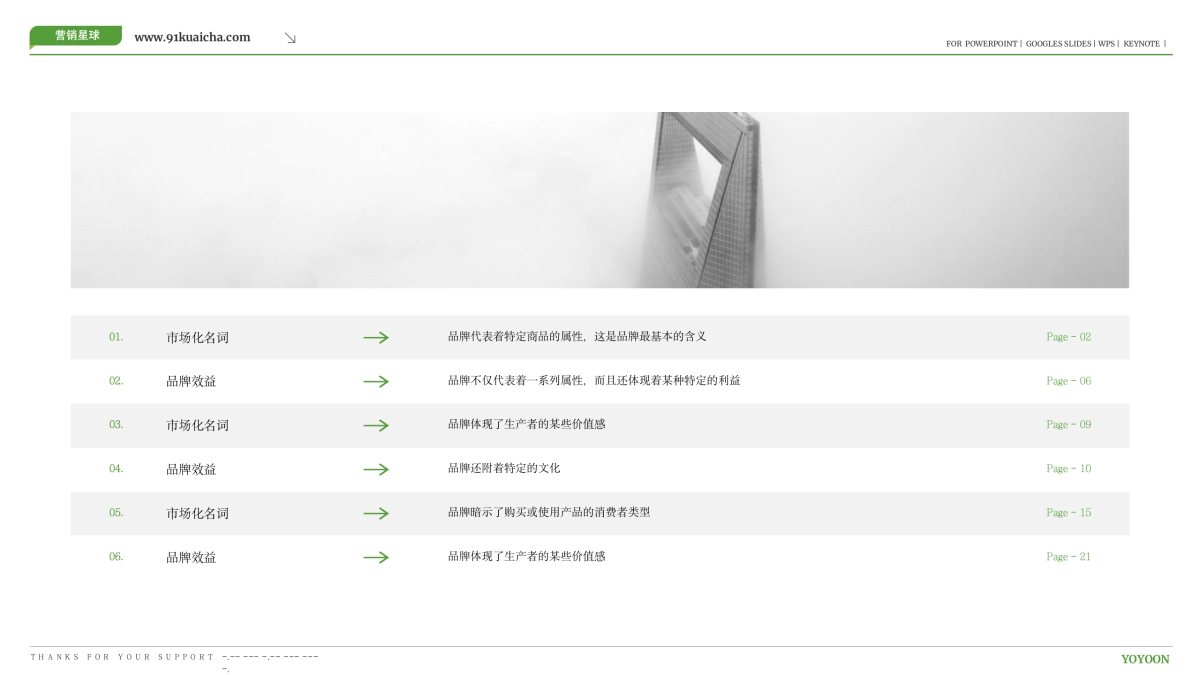Select the arrow icon in row 05
Viewport: 1200px width, 675px height.
376,513
